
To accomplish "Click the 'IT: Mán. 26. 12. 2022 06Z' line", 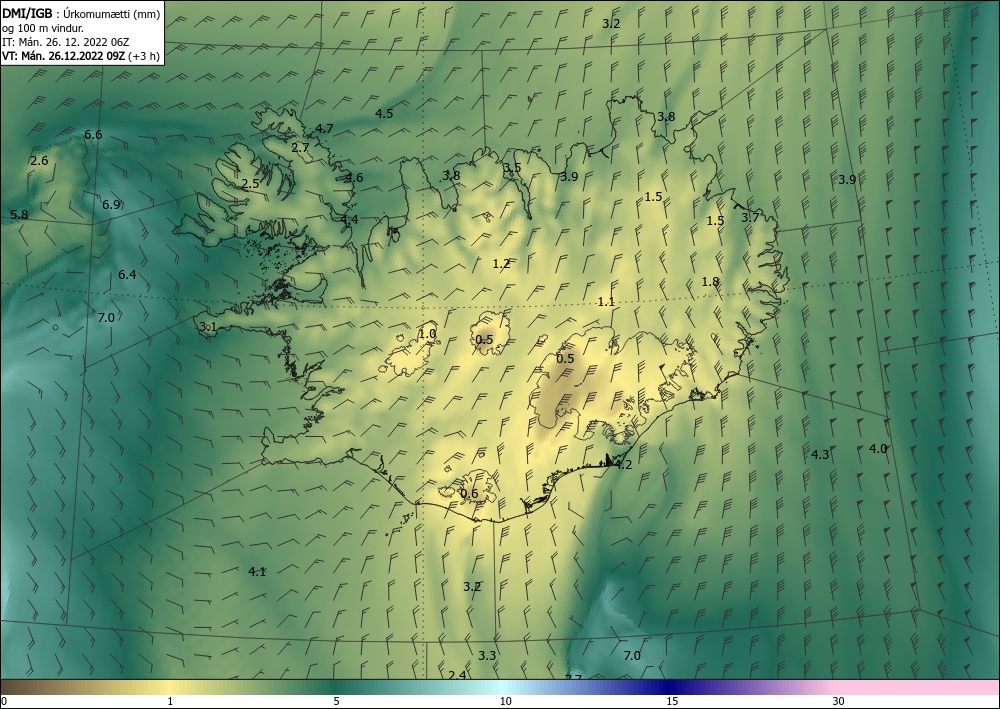I will coord(66,42).
